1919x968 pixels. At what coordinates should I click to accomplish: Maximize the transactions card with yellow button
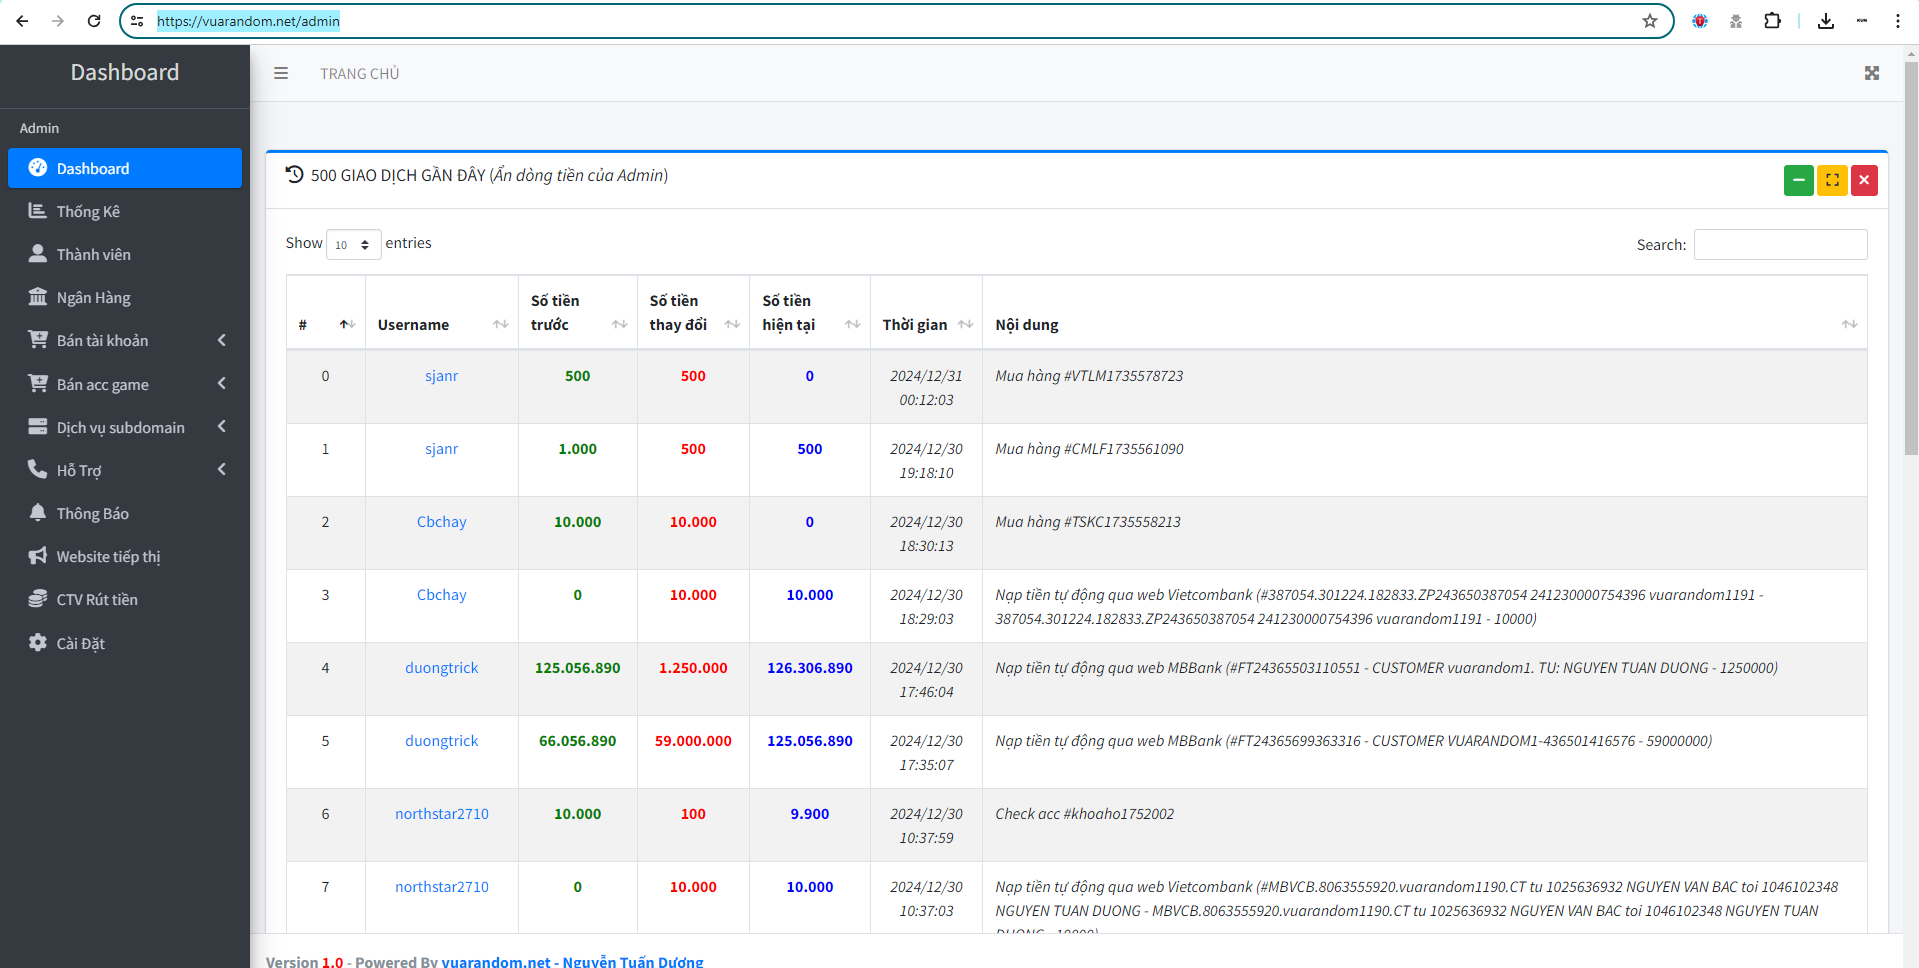1831,180
